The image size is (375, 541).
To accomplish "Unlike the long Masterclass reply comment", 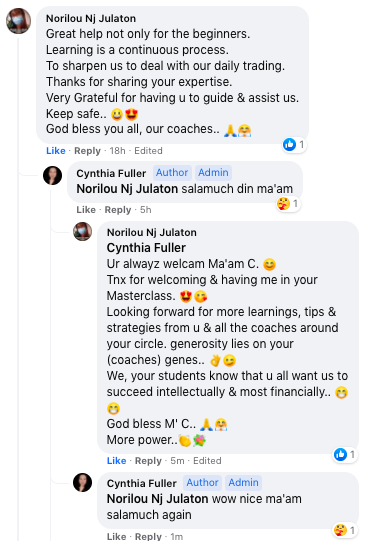I will (116, 461).
